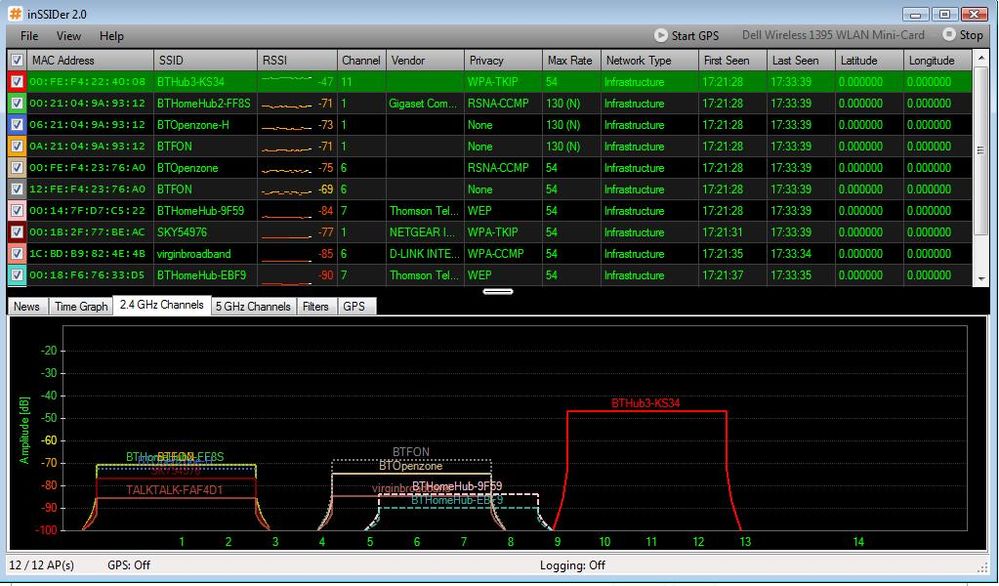Click MAC address 00:FE:F4:22:40:08

pyautogui.click(x=87, y=82)
